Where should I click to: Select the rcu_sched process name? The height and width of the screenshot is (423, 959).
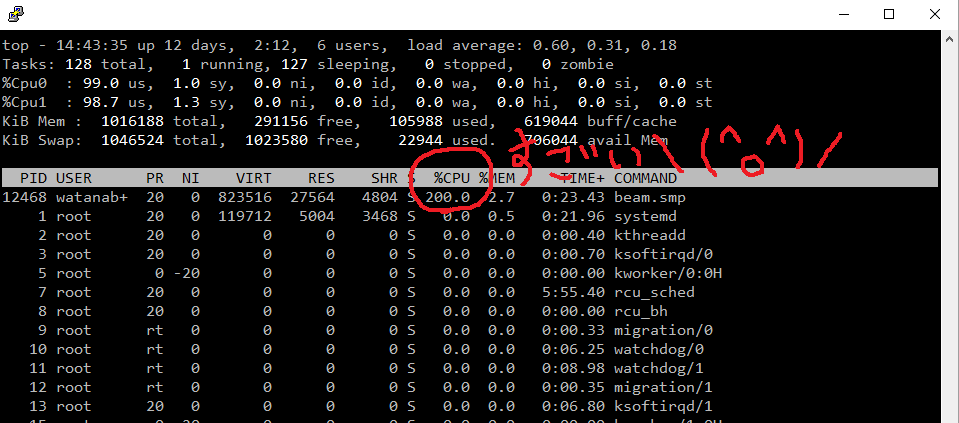654,292
